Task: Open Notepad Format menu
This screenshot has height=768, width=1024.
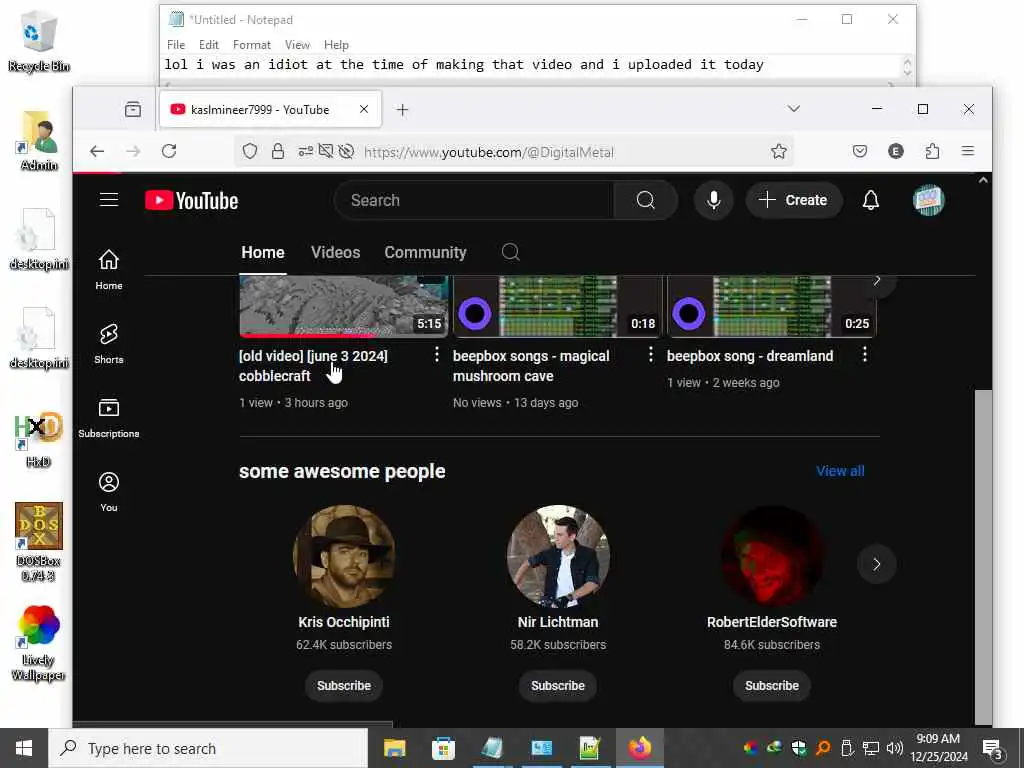Action: [251, 44]
